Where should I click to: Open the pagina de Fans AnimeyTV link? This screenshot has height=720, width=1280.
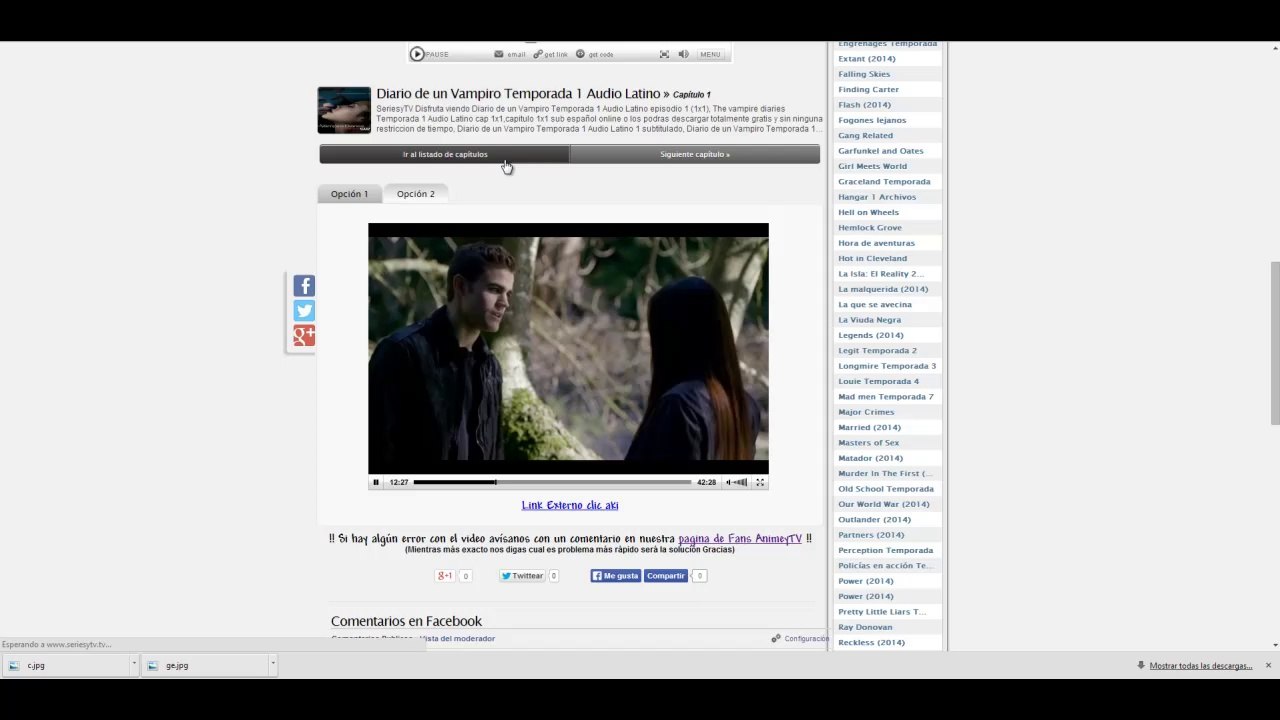[x=740, y=538]
